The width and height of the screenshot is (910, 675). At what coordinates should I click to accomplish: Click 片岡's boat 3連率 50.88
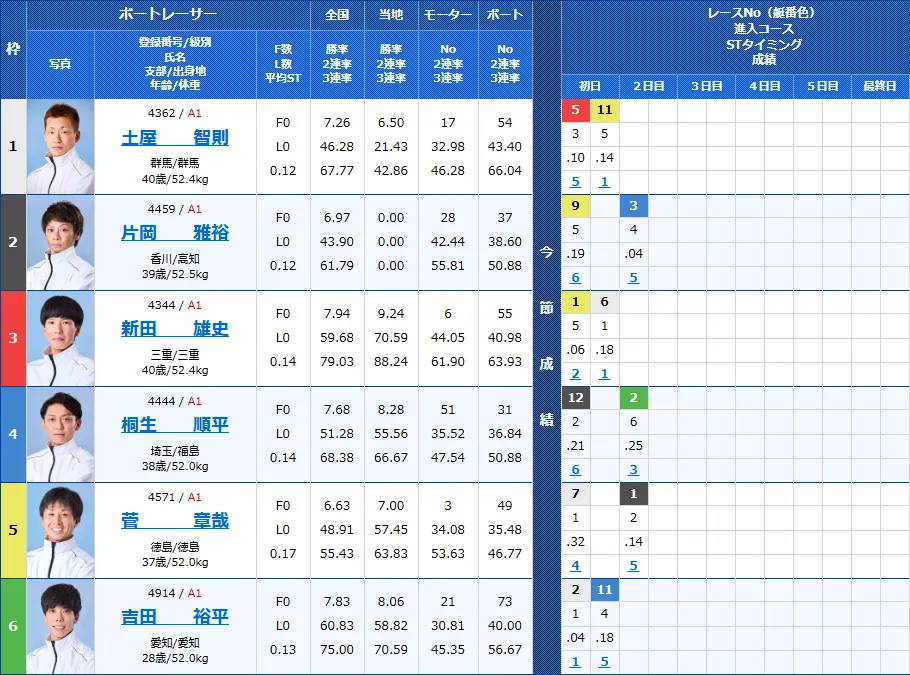tap(505, 265)
